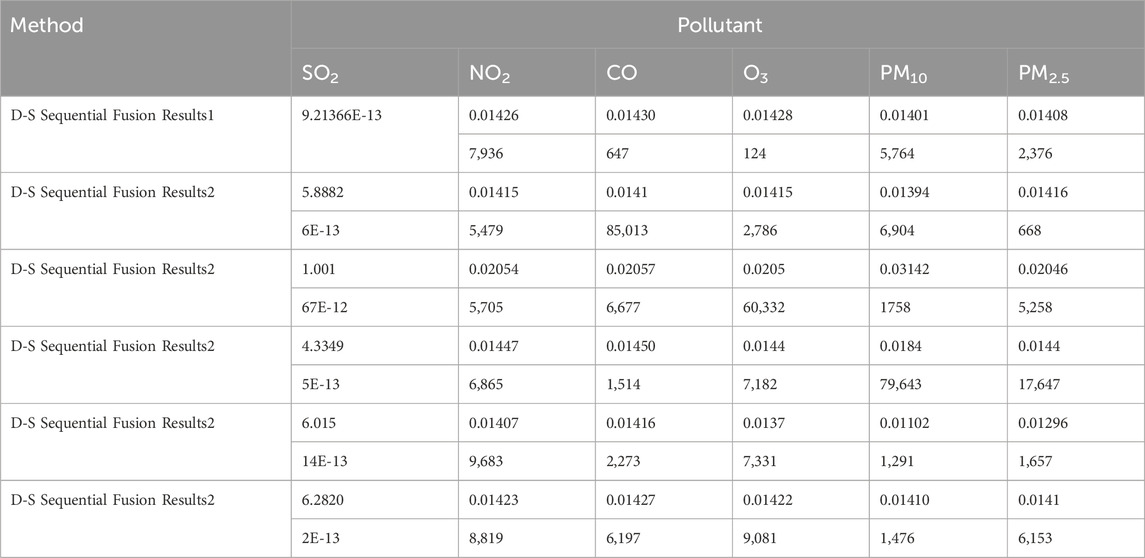Click the Method column header
This screenshot has height=558, width=1145.
47,26
